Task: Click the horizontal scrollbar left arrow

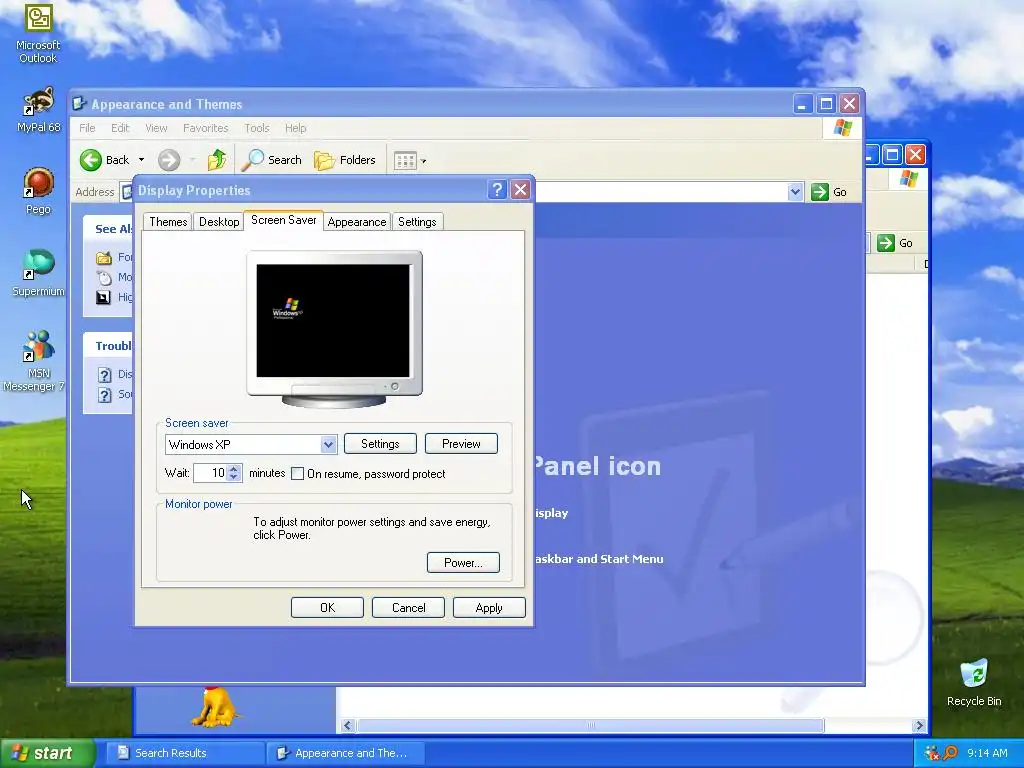Action: 347,726
